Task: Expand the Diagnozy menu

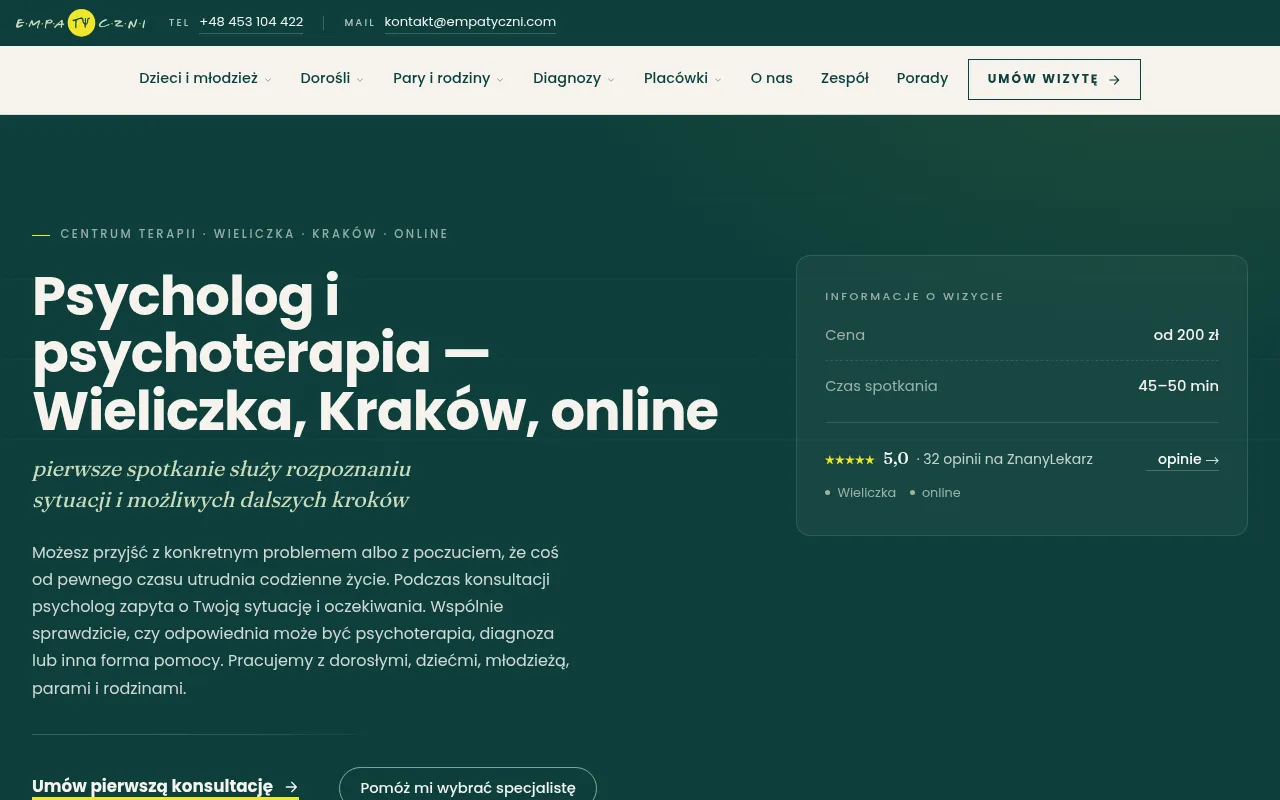Action: coord(574,78)
